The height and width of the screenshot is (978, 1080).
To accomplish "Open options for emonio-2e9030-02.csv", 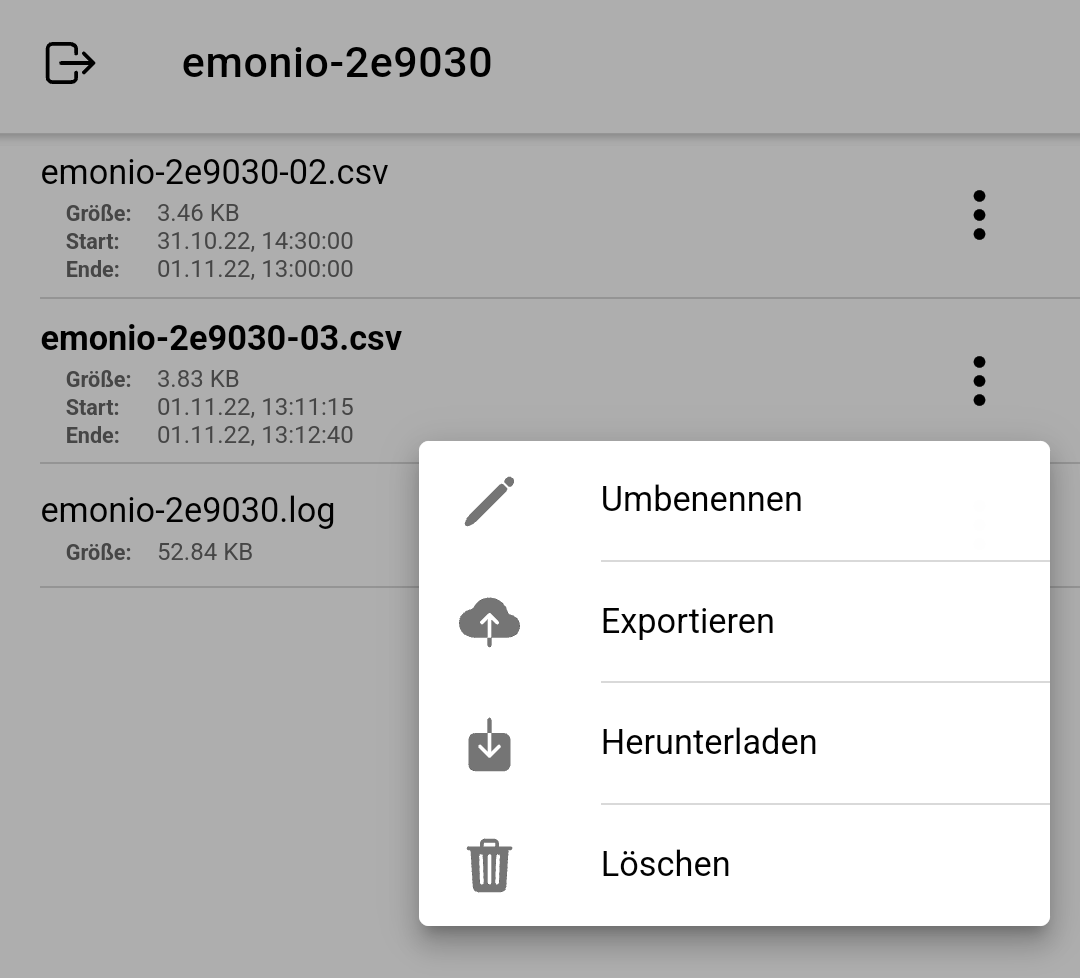I will point(979,215).
